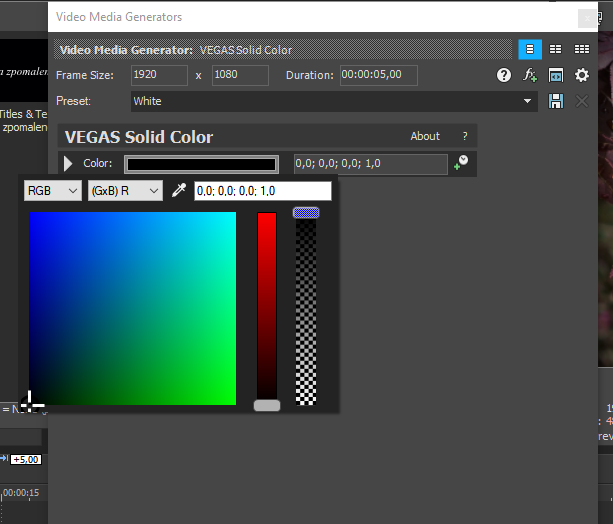Screen dimensions: 613x524
Task: Click the red slider gray handle
Action: click(x=267, y=406)
